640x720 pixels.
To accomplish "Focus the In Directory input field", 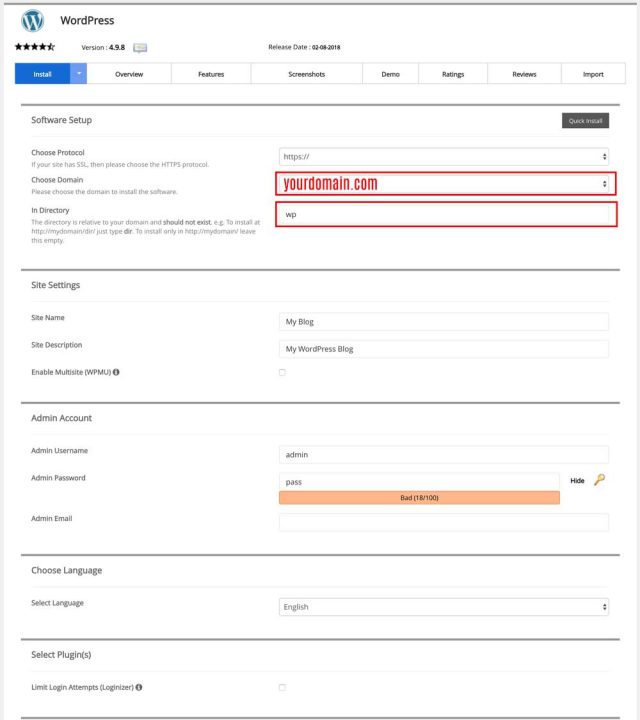I will click(446, 214).
